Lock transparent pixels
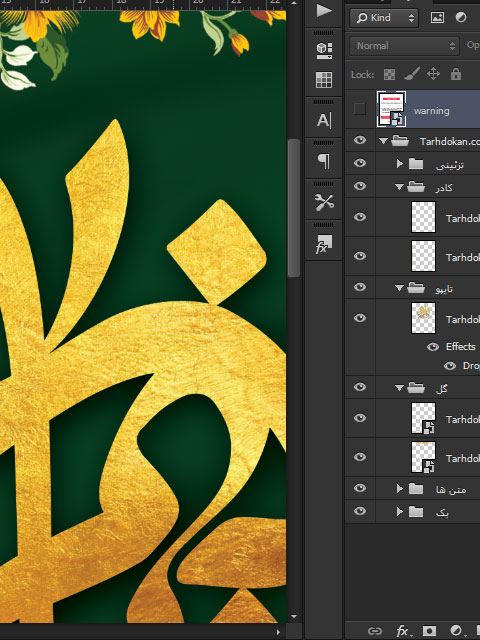 (389, 74)
